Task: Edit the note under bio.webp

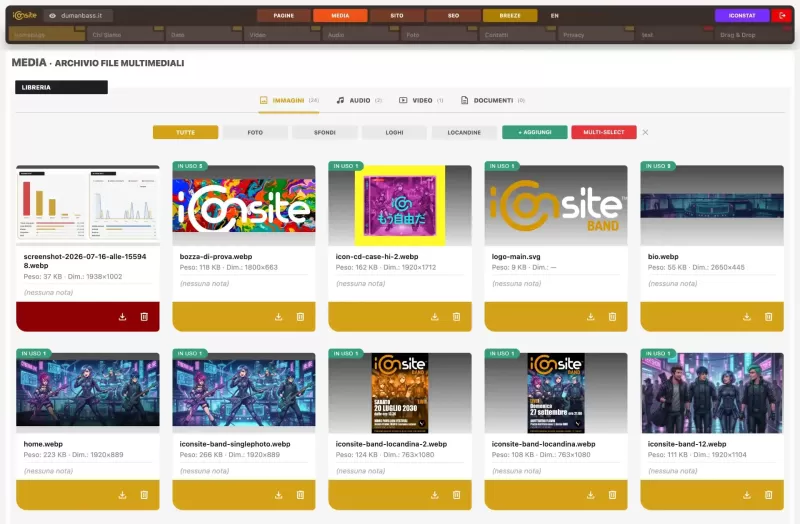Action: (x=712, y=284)
